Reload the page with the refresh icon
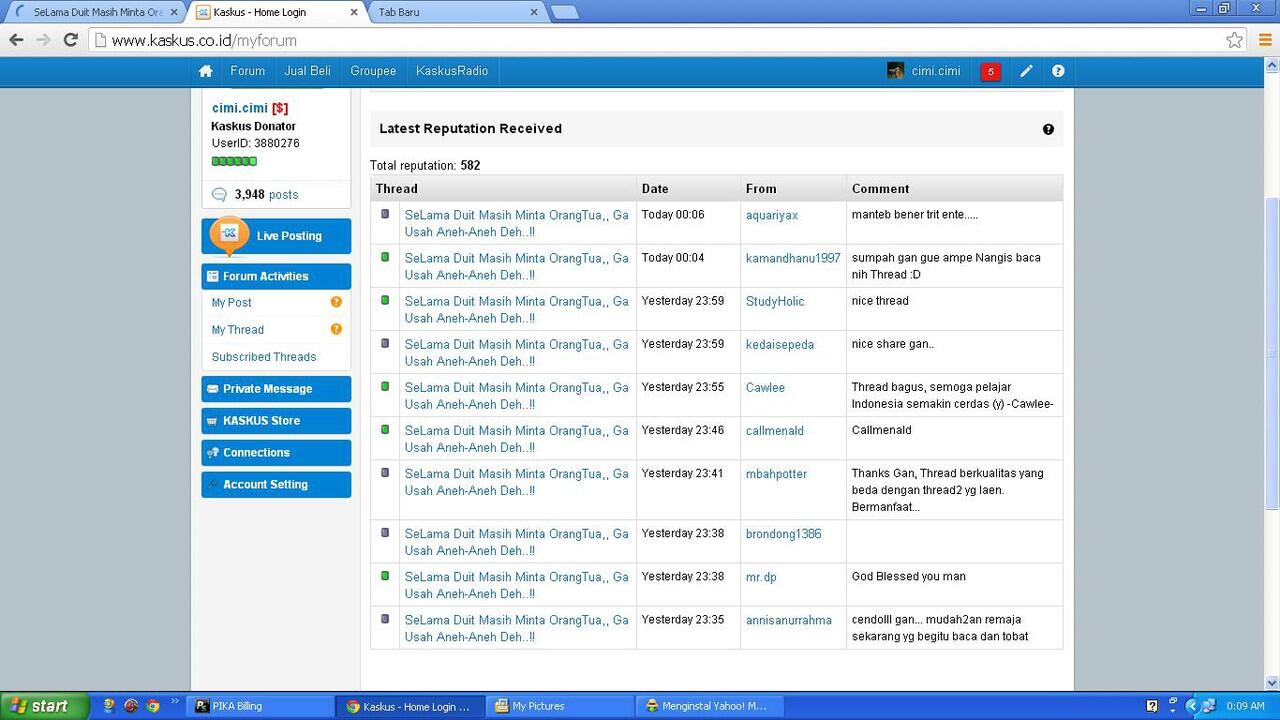Image resolution: width=1280 pixels, height=720 pixels. [x=70, y=40]
